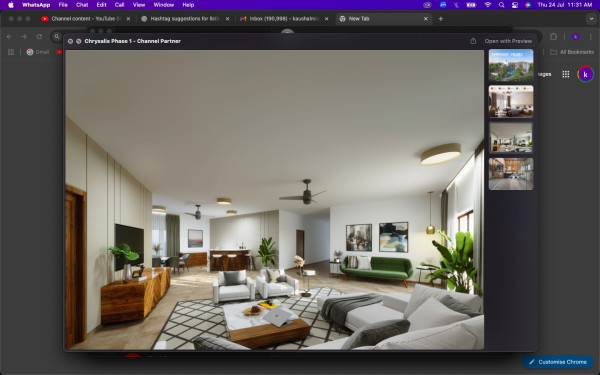Click Customise Chrome button

click(558, 362)
